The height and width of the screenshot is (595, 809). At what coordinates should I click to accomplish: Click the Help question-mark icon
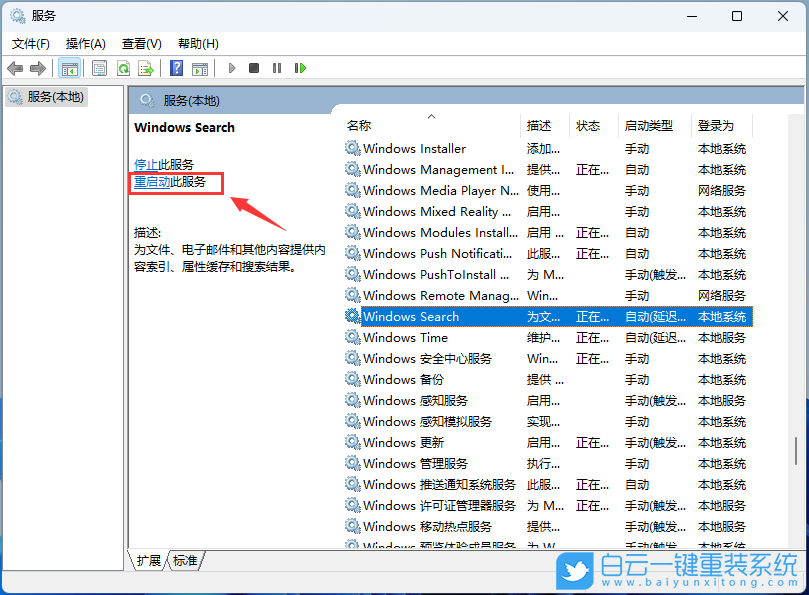point(175,68)
